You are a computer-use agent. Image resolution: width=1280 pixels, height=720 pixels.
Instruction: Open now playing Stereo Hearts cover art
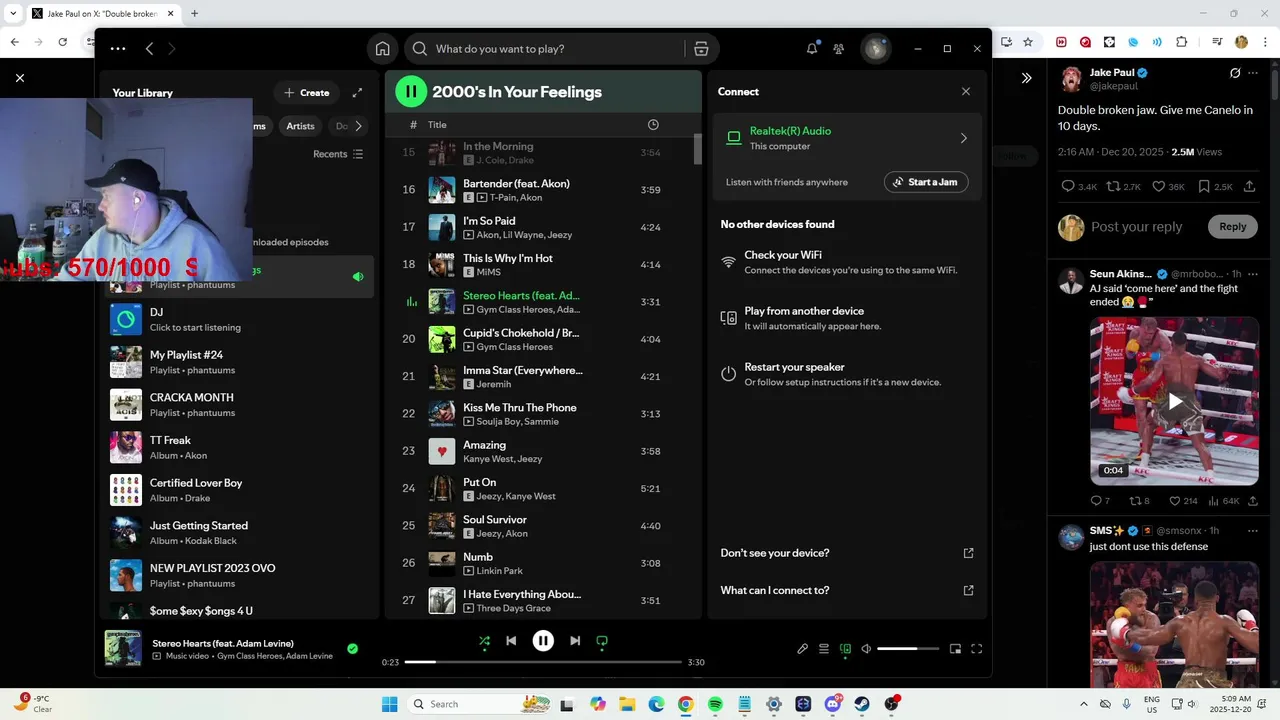[123, 648]
